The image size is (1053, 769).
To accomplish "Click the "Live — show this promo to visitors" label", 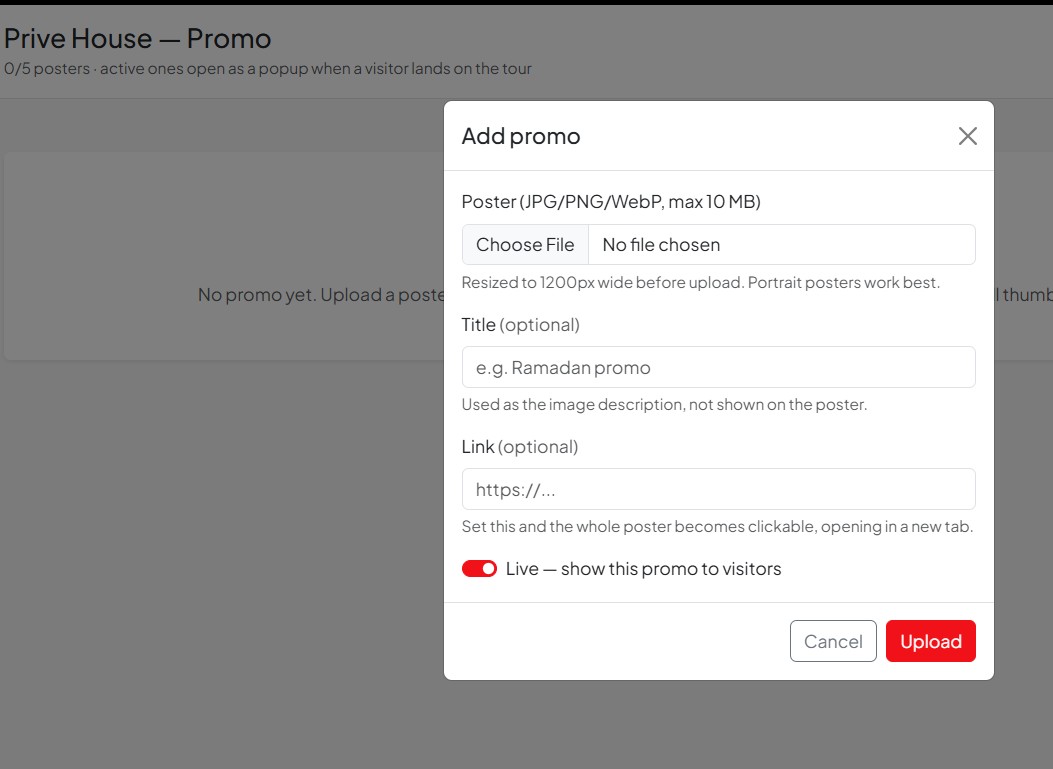I will [643, 569].
